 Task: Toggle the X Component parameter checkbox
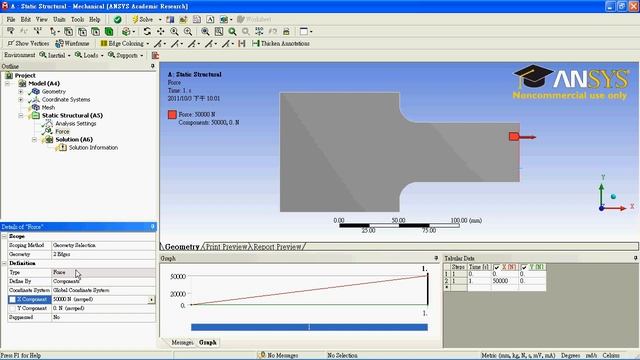(x=12, y=299)
